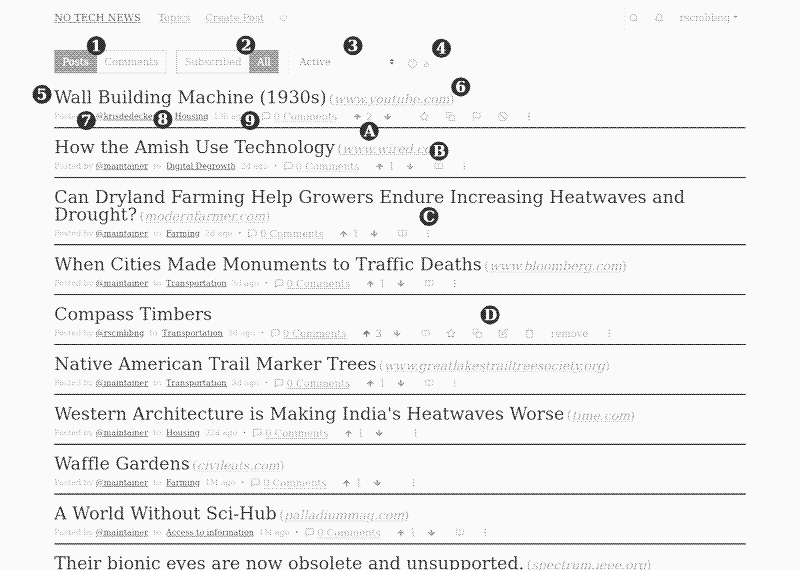Downvote A World Without Sci-Hub post
The height and width of the screenshot is (570, 800).
click(x=432, y=533)
